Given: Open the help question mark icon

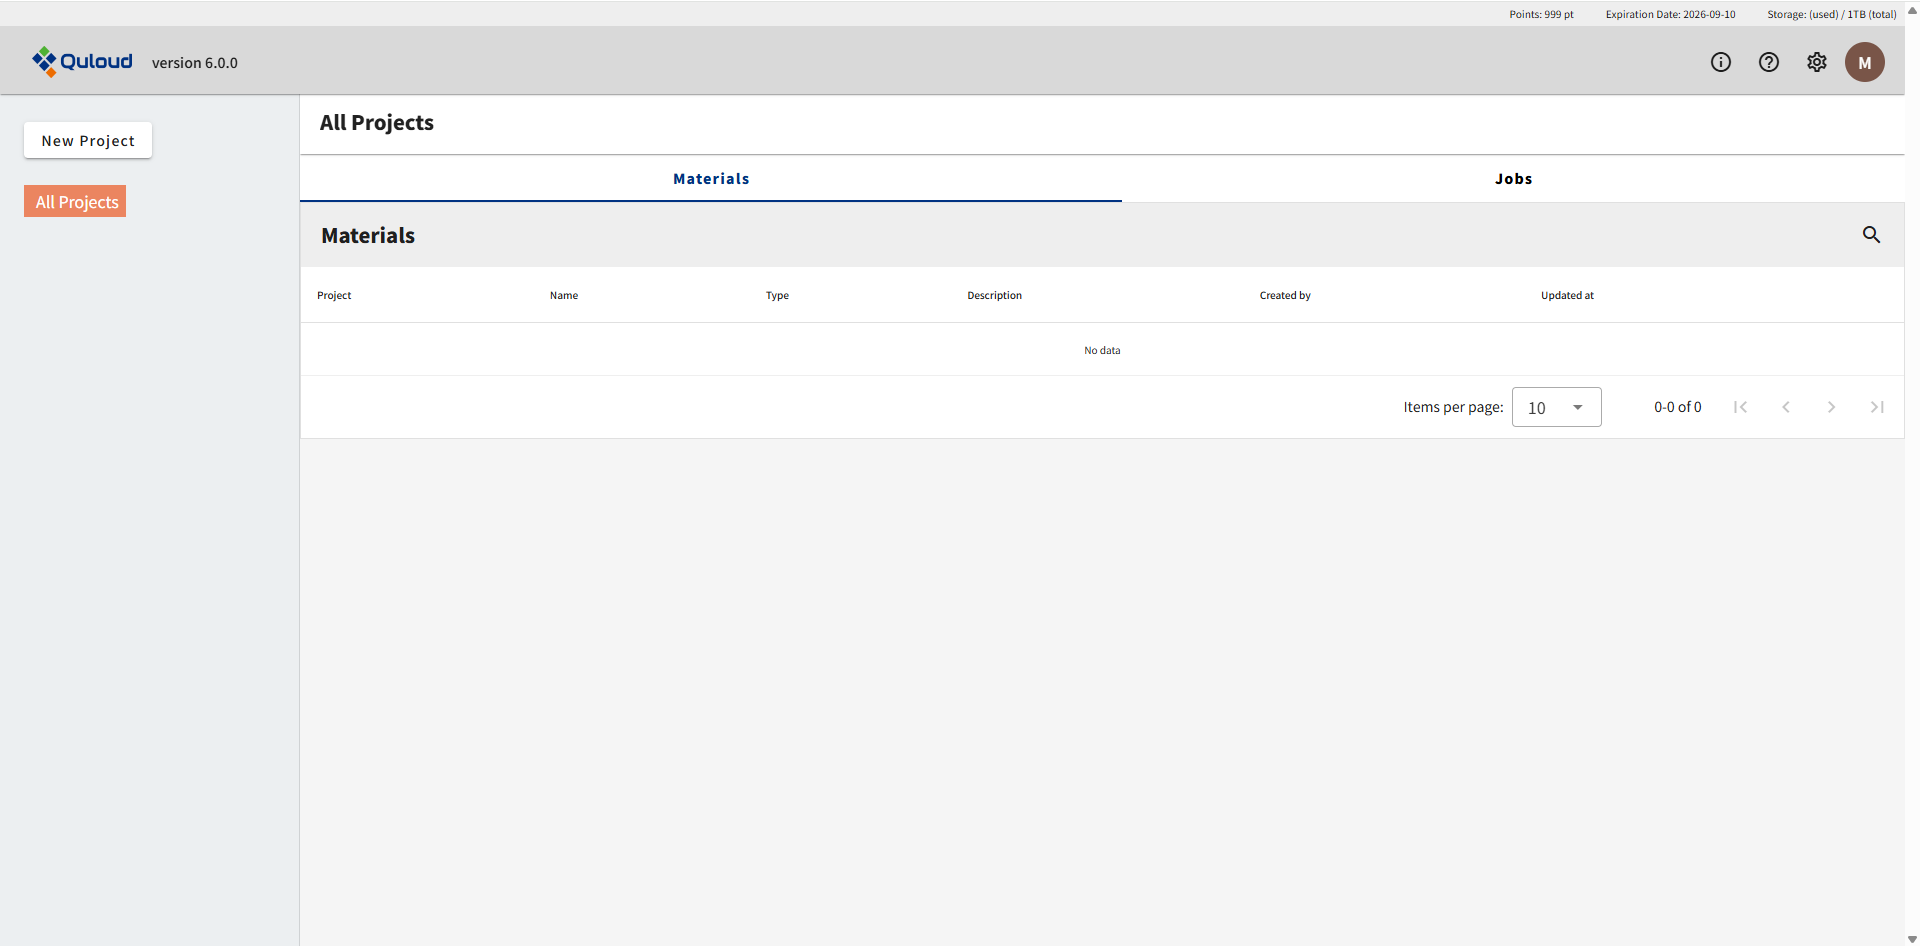Looking at the screenshot, I should 1768,62.
